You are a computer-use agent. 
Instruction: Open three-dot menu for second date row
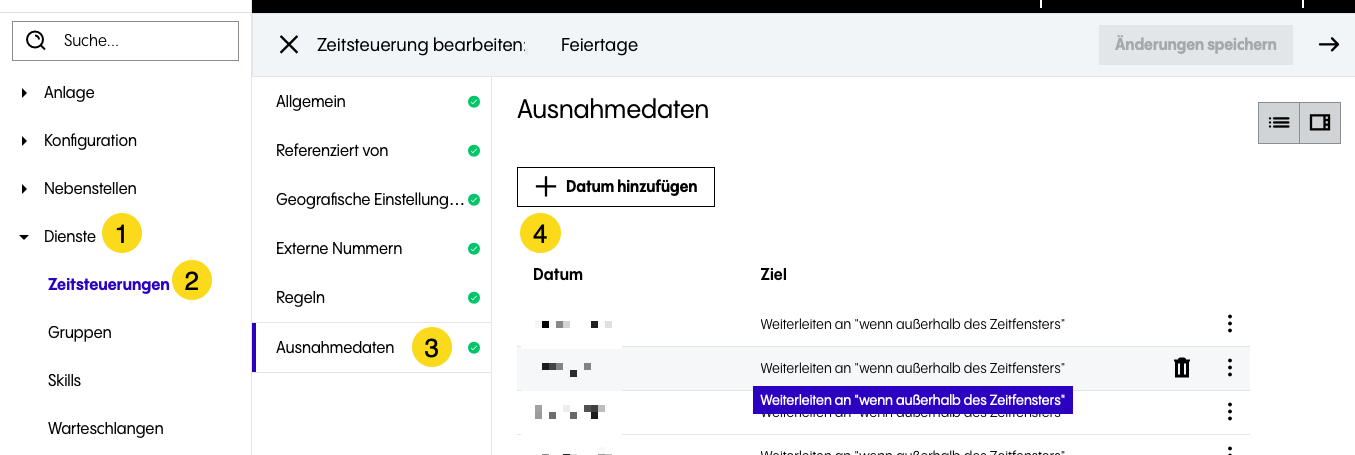tap(1230, 368)
